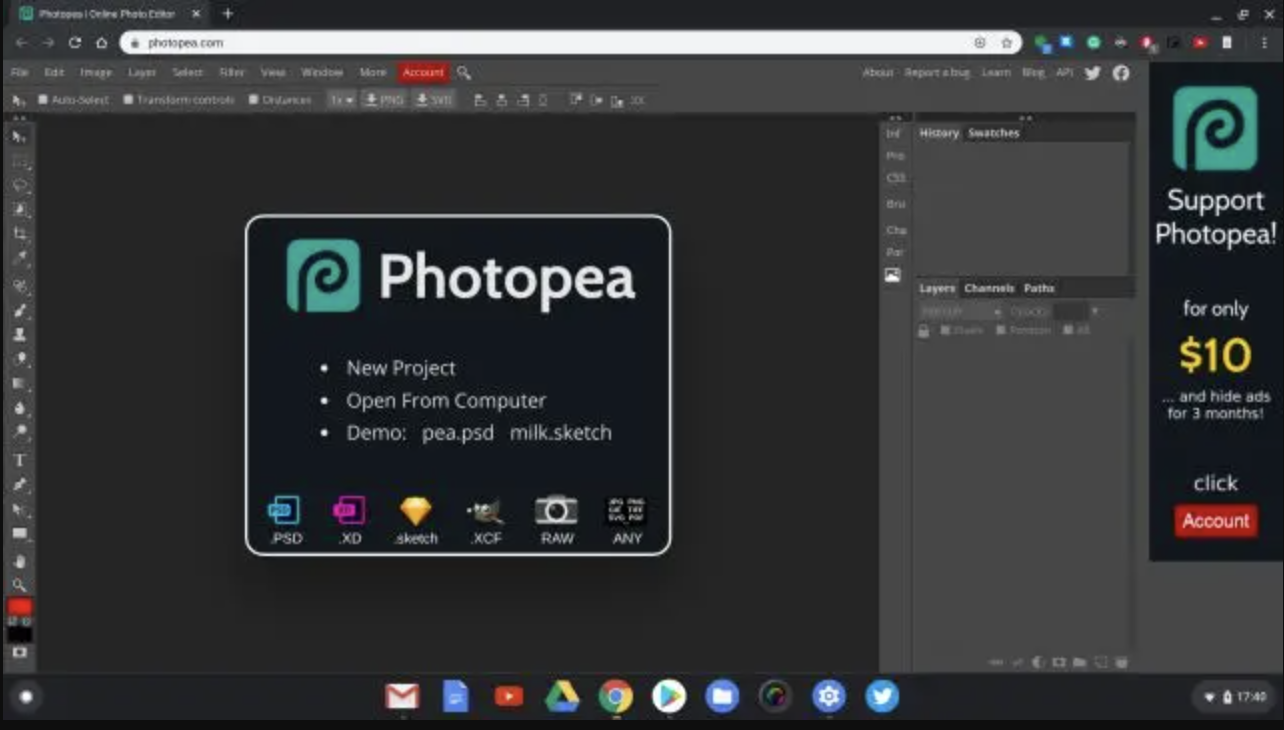Select the Lasso tool

pos(19,186)
